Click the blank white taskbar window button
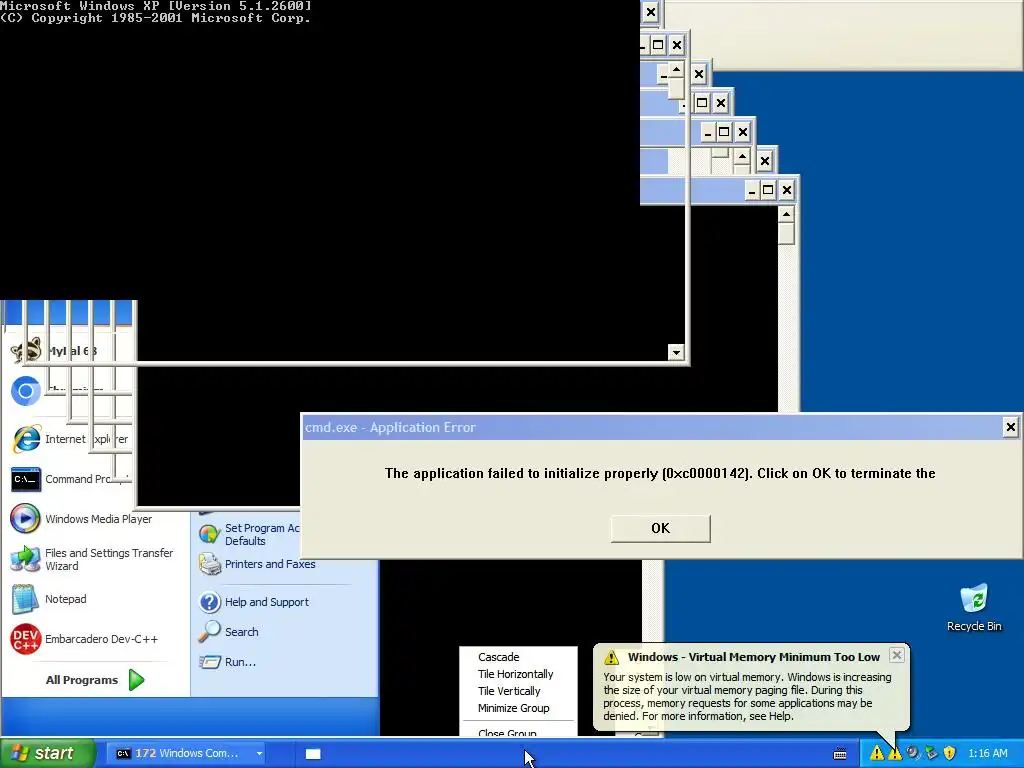1024x768 pixels. (x=313, y=754)
